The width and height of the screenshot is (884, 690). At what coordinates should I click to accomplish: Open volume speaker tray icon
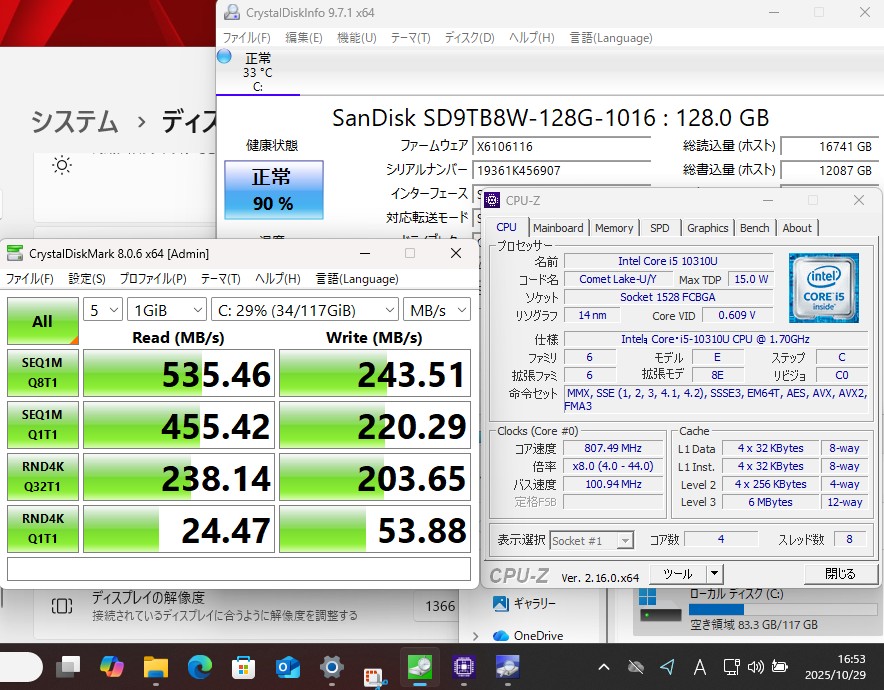click(x=755, y=667)
